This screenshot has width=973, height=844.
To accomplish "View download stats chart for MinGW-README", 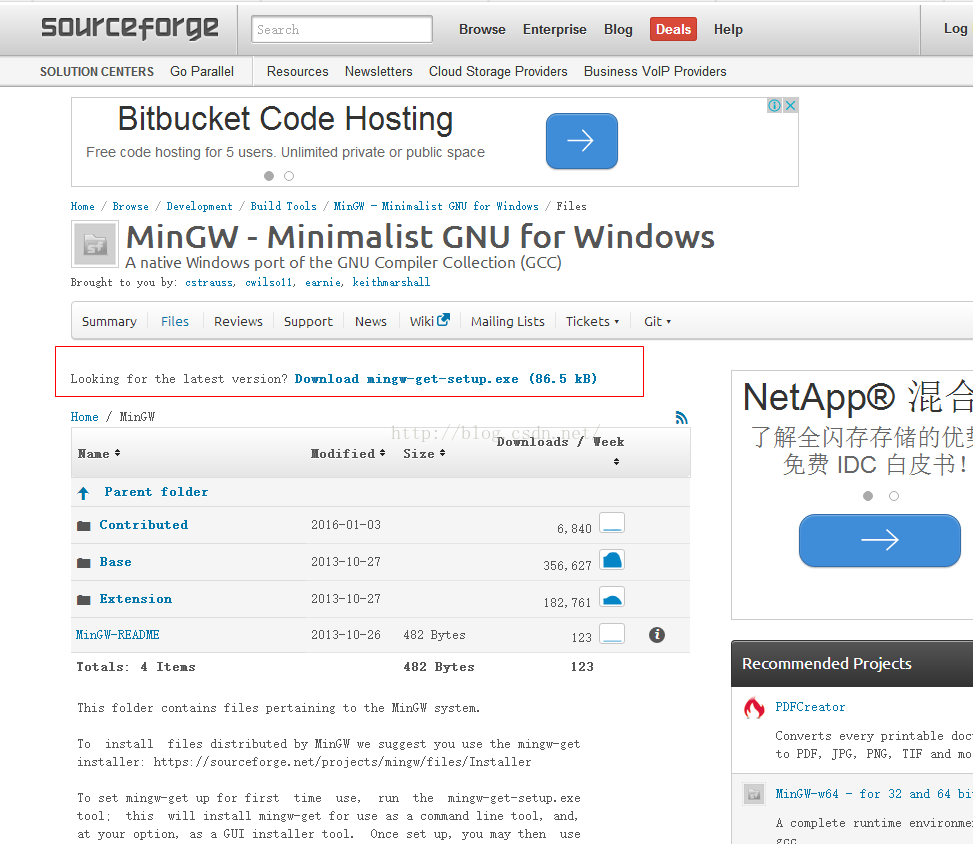I will point(612,634).
